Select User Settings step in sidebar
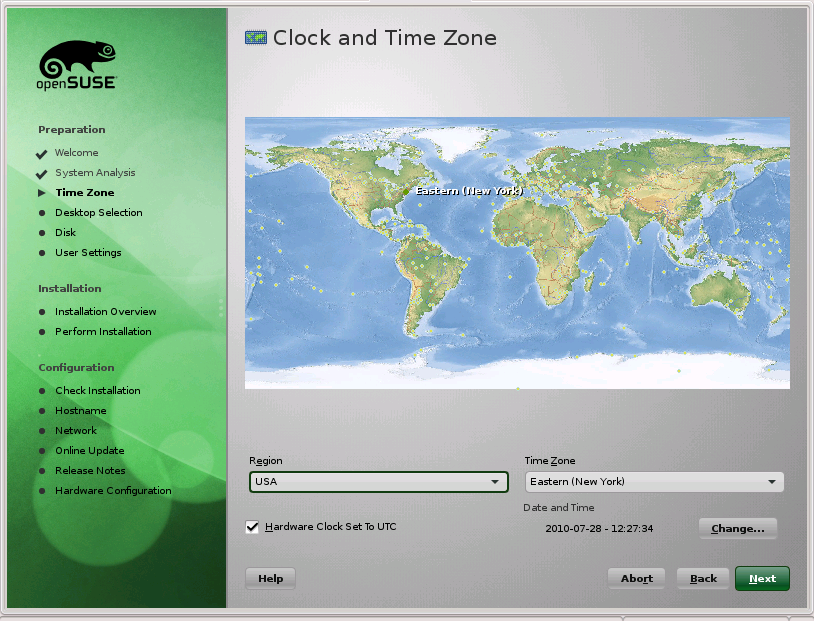This screenshot has width=814, height=621. click(x=88, y=253)
